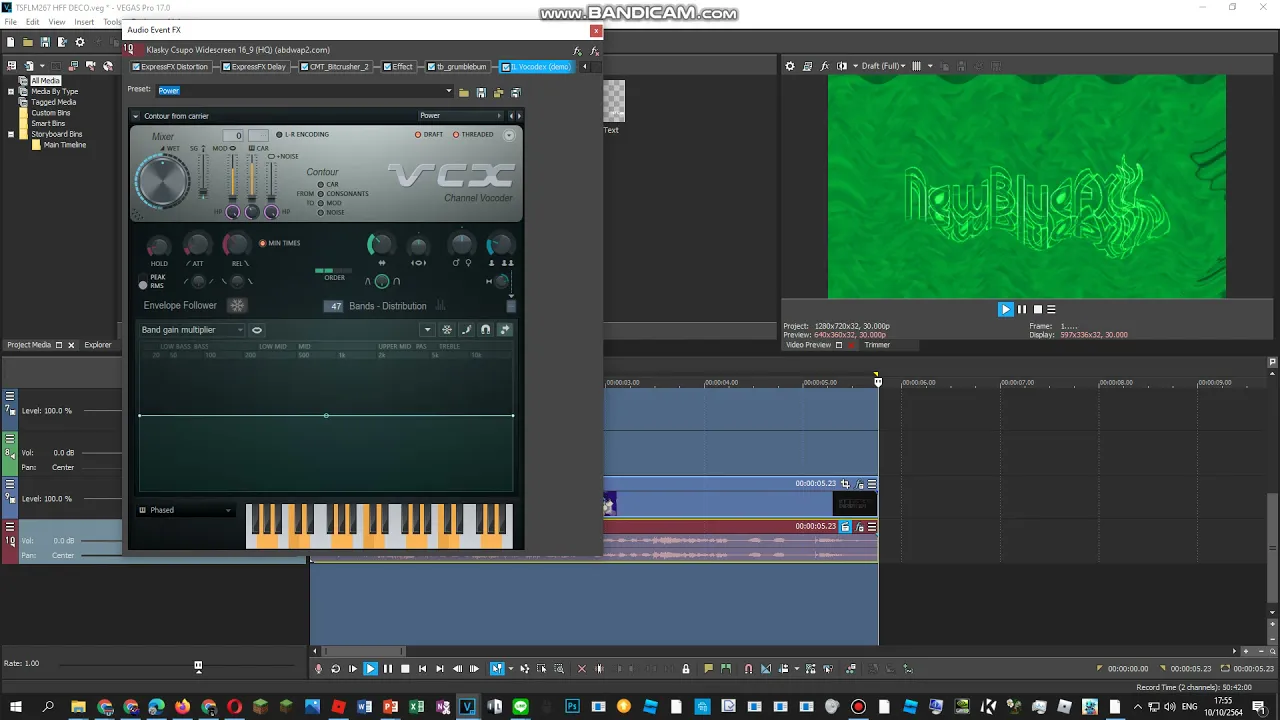Click the Firefox icon on the taskbar
1280x720 pixels.
(182, 707)
